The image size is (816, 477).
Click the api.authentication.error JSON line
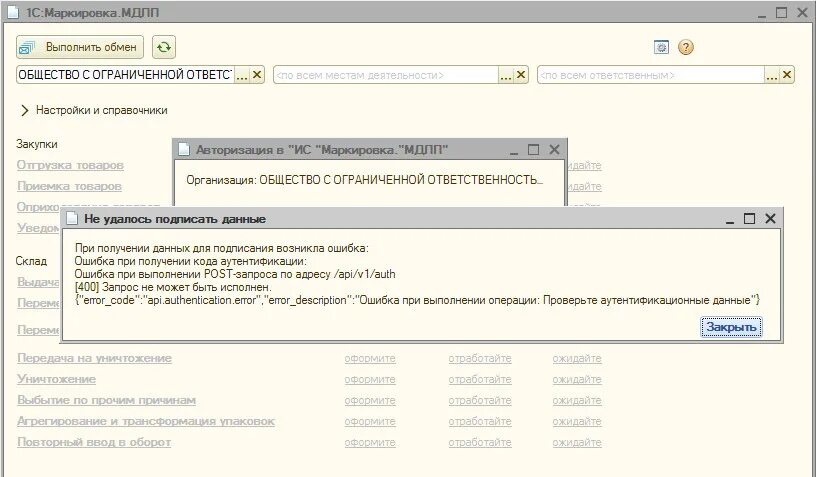(417, 300)
